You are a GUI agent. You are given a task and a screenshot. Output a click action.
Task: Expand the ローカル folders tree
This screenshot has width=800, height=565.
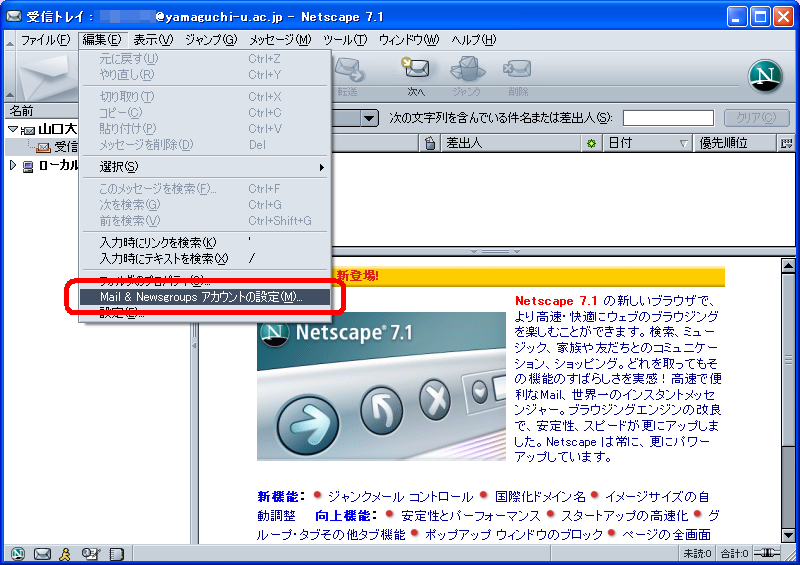coord(13,165)
